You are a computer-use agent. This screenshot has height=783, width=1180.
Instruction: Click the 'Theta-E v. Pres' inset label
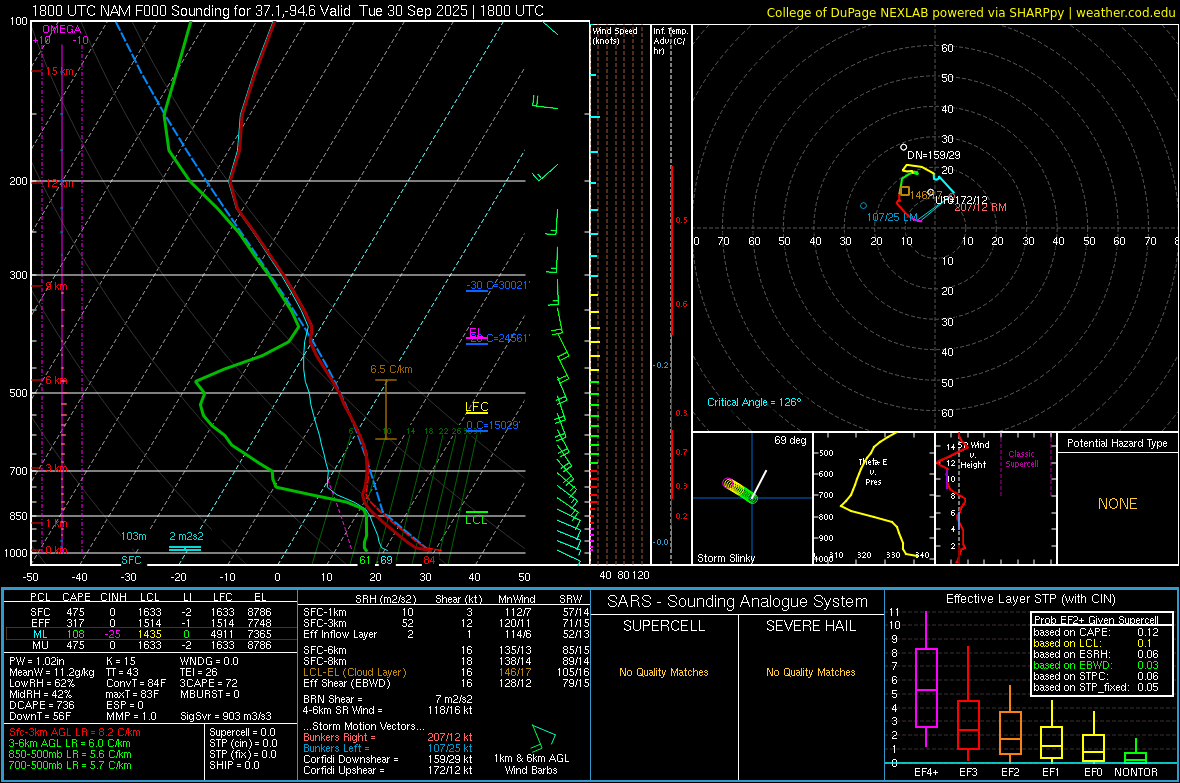coord(873,471)
